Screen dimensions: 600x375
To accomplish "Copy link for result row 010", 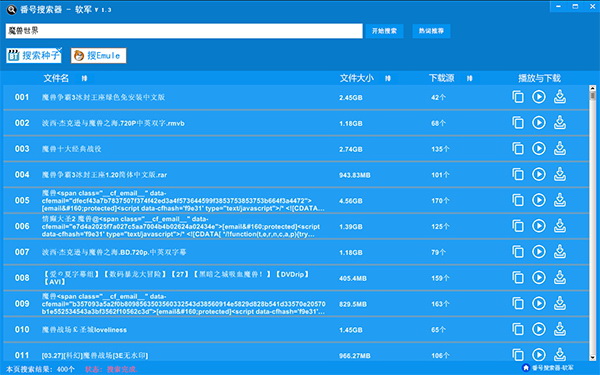I will (x=518, y=329).
